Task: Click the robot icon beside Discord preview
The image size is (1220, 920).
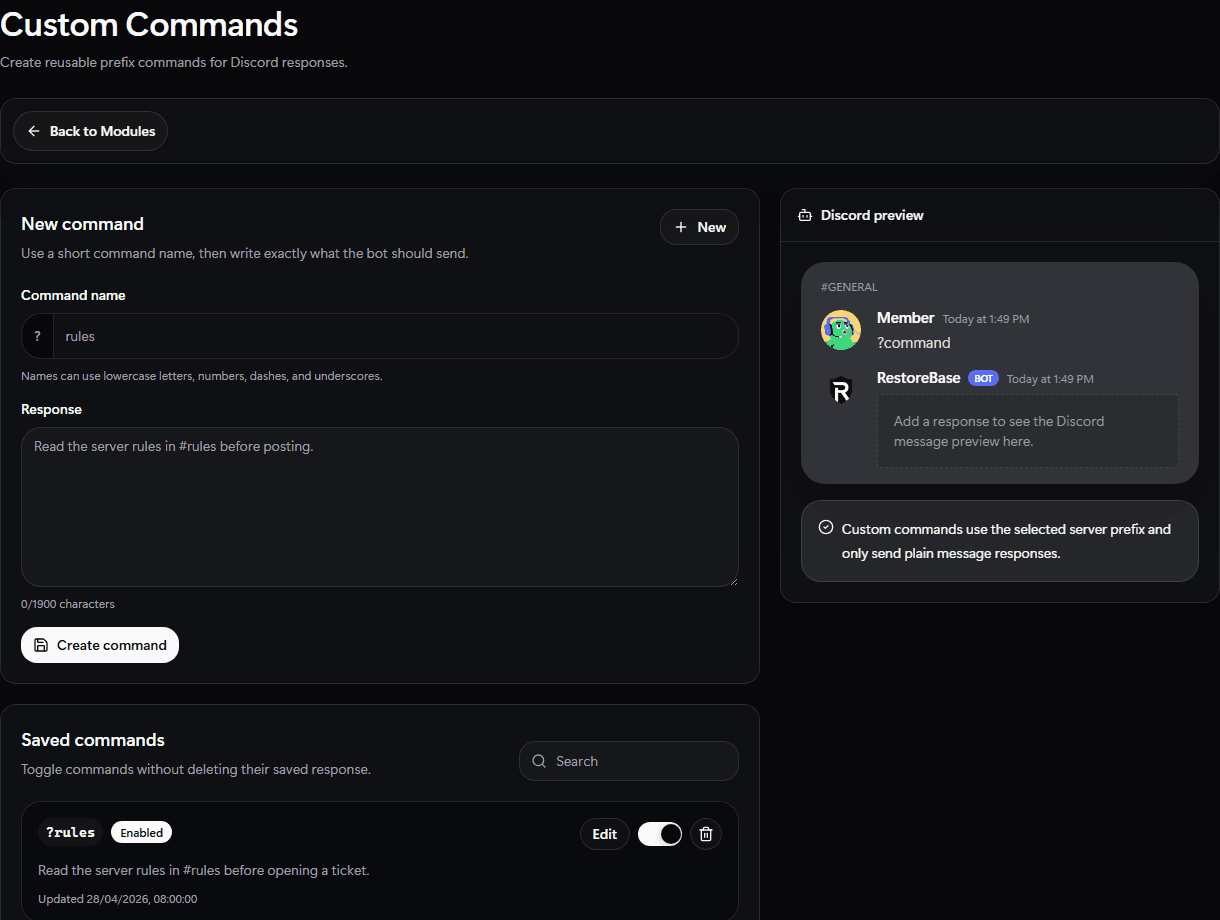Action: [805, 215]
